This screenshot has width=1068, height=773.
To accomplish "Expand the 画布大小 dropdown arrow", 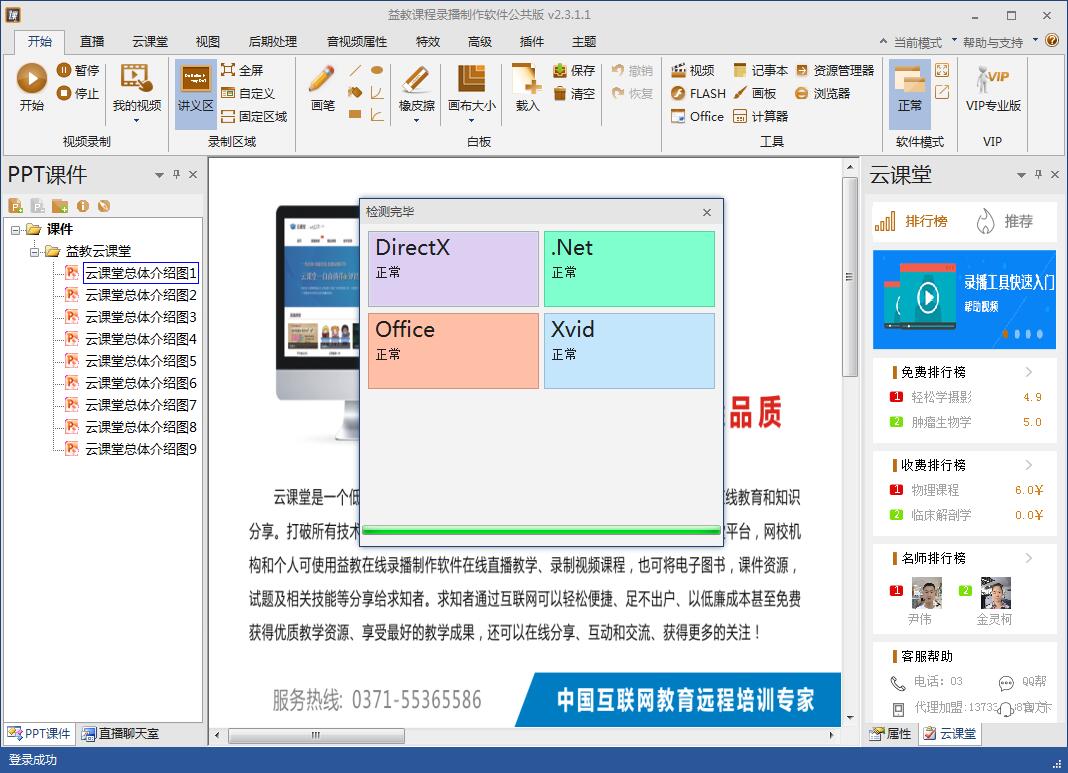I will pos(471,121).
